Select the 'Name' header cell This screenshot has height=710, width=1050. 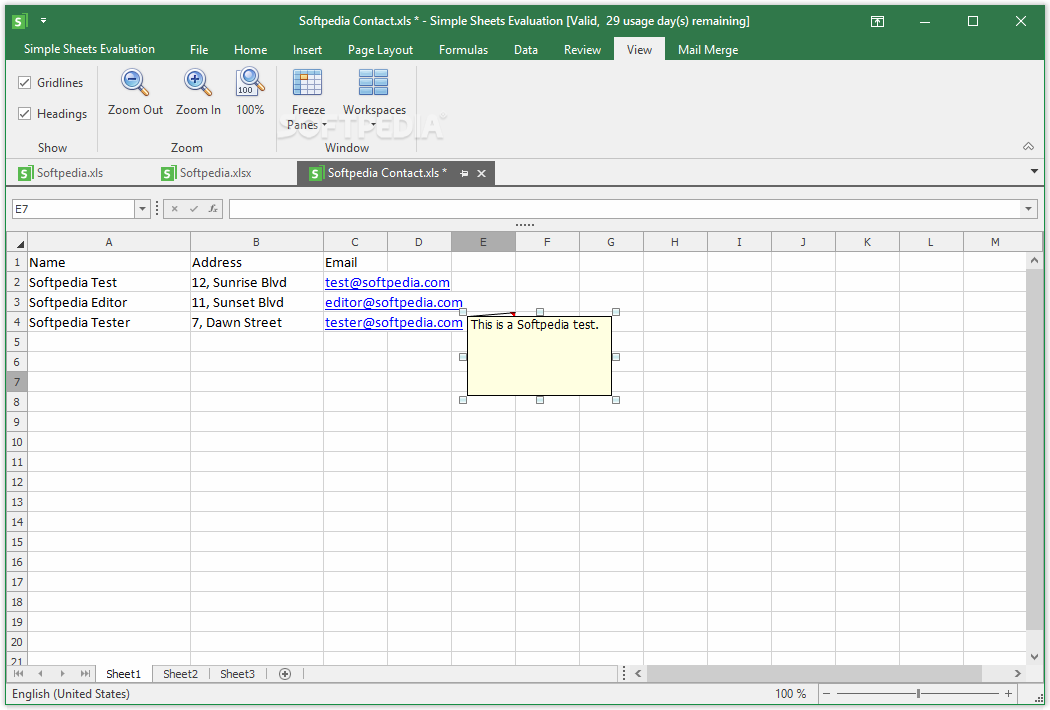pos(108,263)
